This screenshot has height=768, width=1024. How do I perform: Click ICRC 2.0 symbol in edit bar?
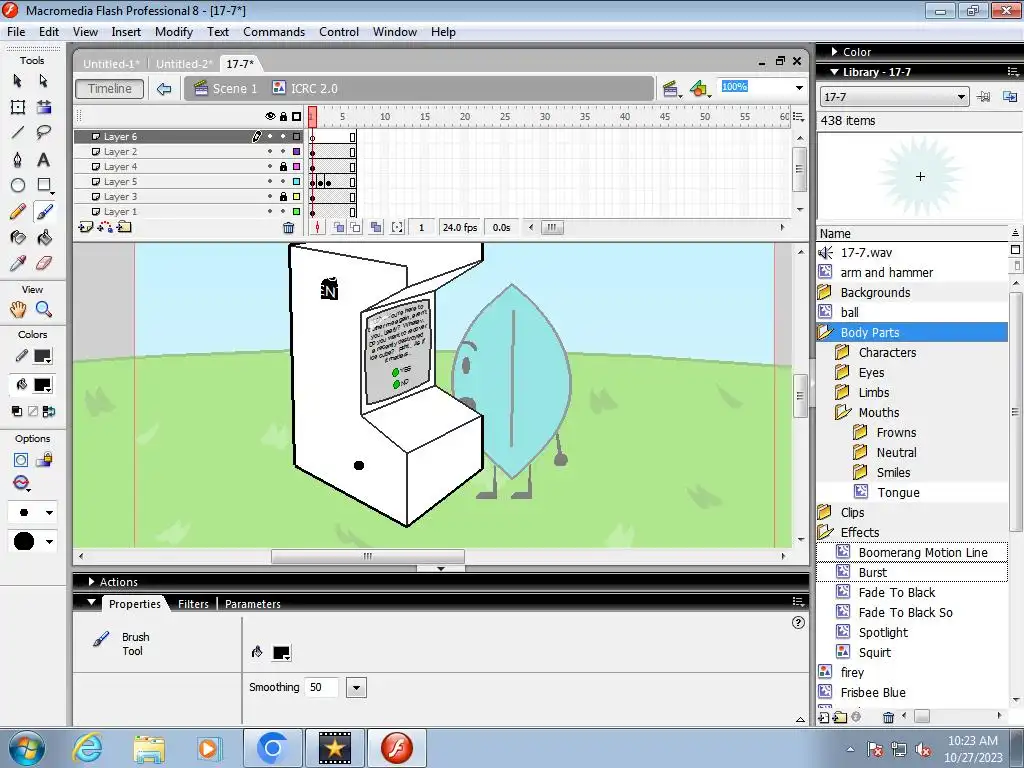pos(305,88)
